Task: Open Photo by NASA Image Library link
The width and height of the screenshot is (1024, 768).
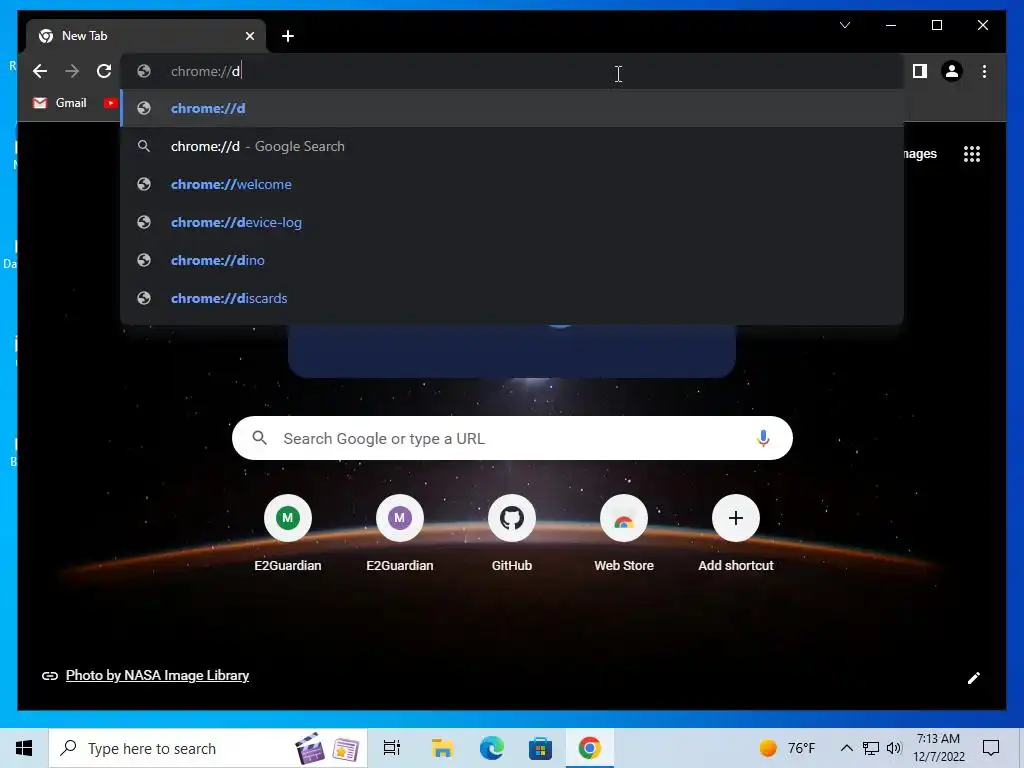Action: (x=157, y=675)
